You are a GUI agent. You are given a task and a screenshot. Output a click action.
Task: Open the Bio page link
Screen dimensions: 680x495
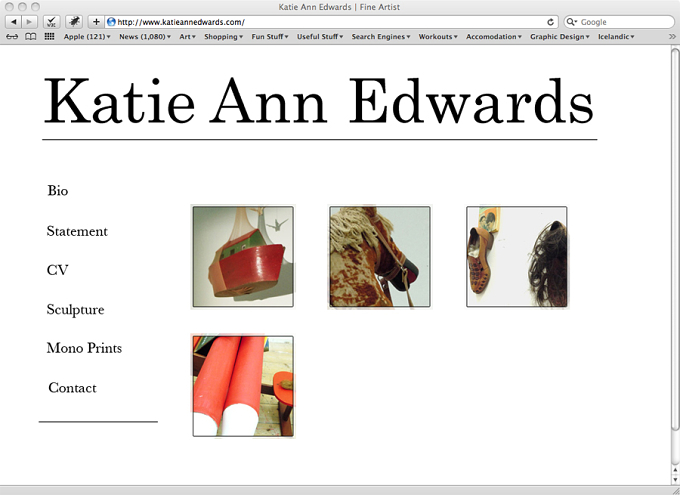[58, 190]
